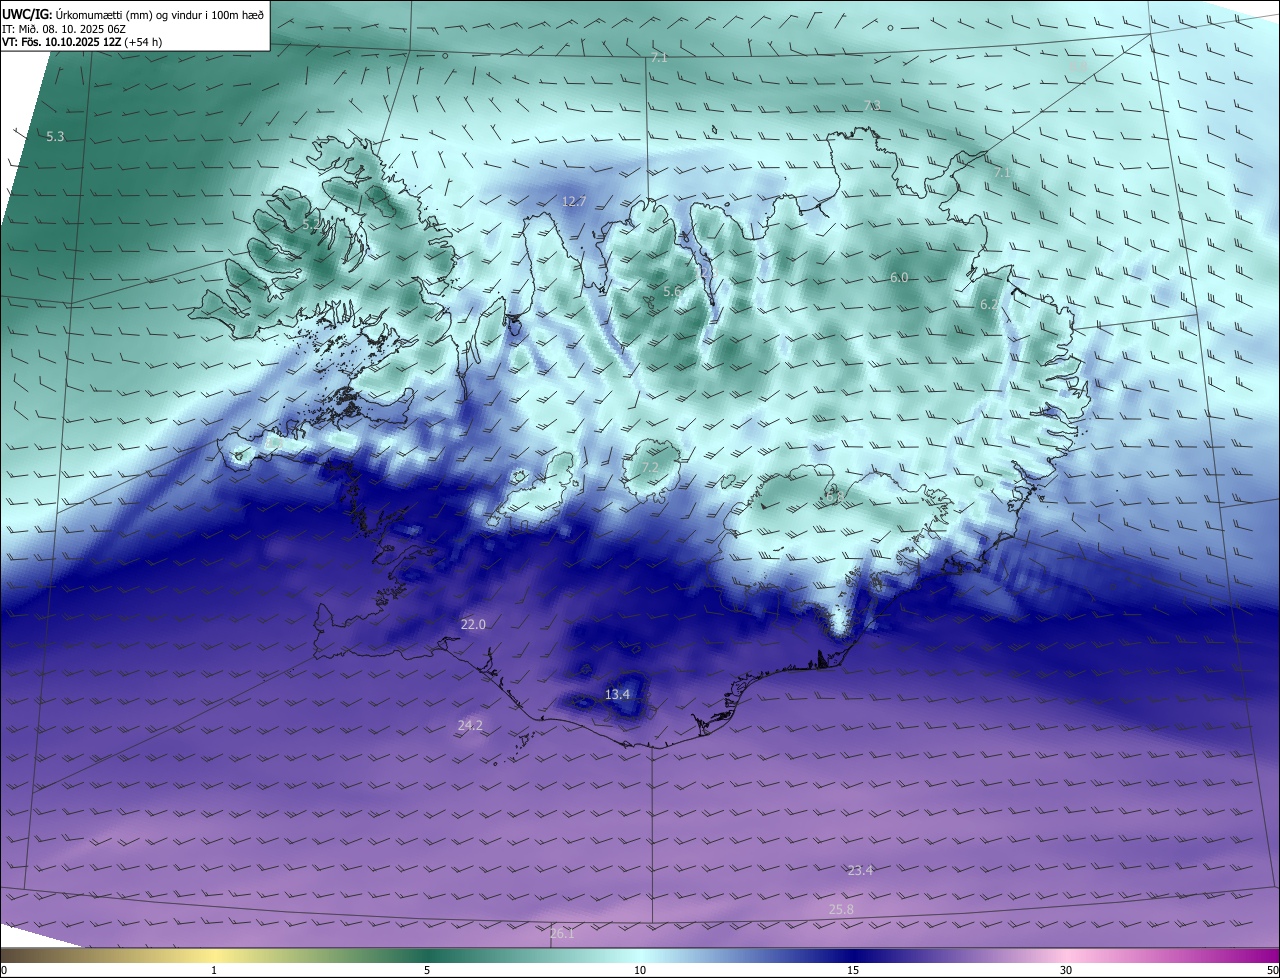This screenshot has width=1280, height=978.
Task: Click the color scale tick label '10'
Action: click(x=640, y=970)
